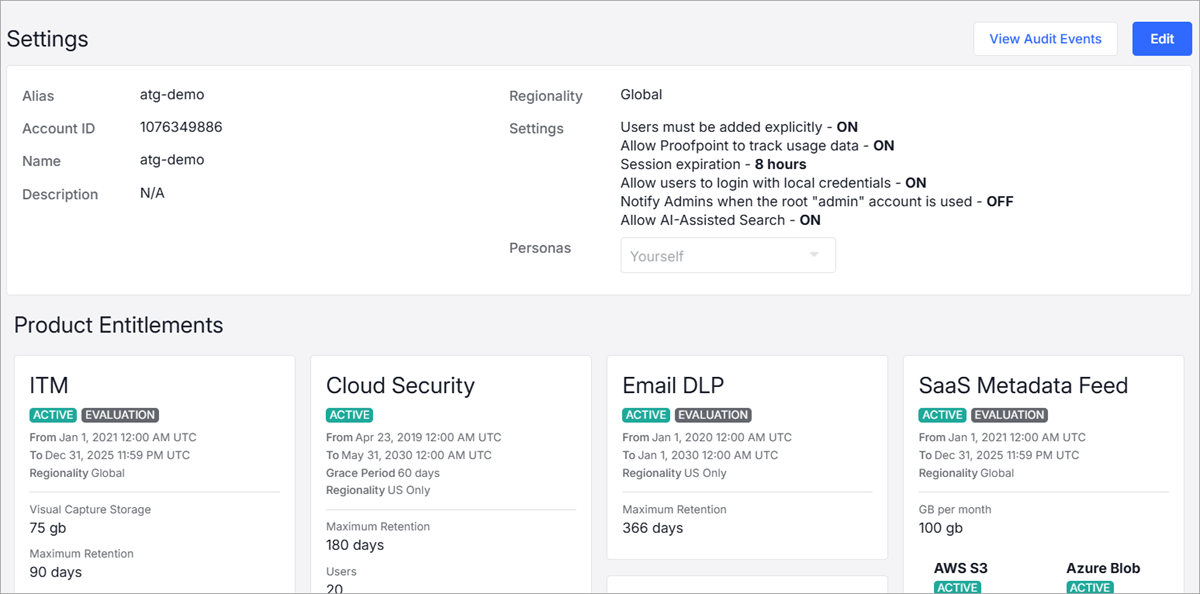Open the Personas 'Yourself' dropdown
Screen dimensions: 1200x594
[x=728, y=255]
